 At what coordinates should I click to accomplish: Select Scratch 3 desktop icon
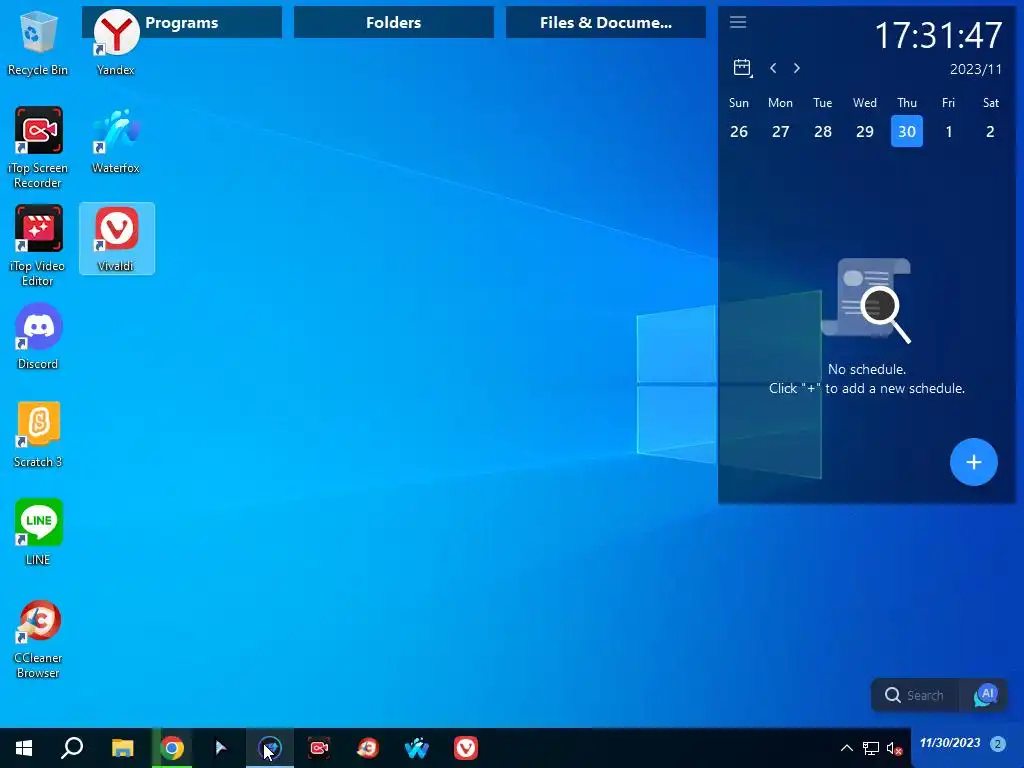click(38, 435)
